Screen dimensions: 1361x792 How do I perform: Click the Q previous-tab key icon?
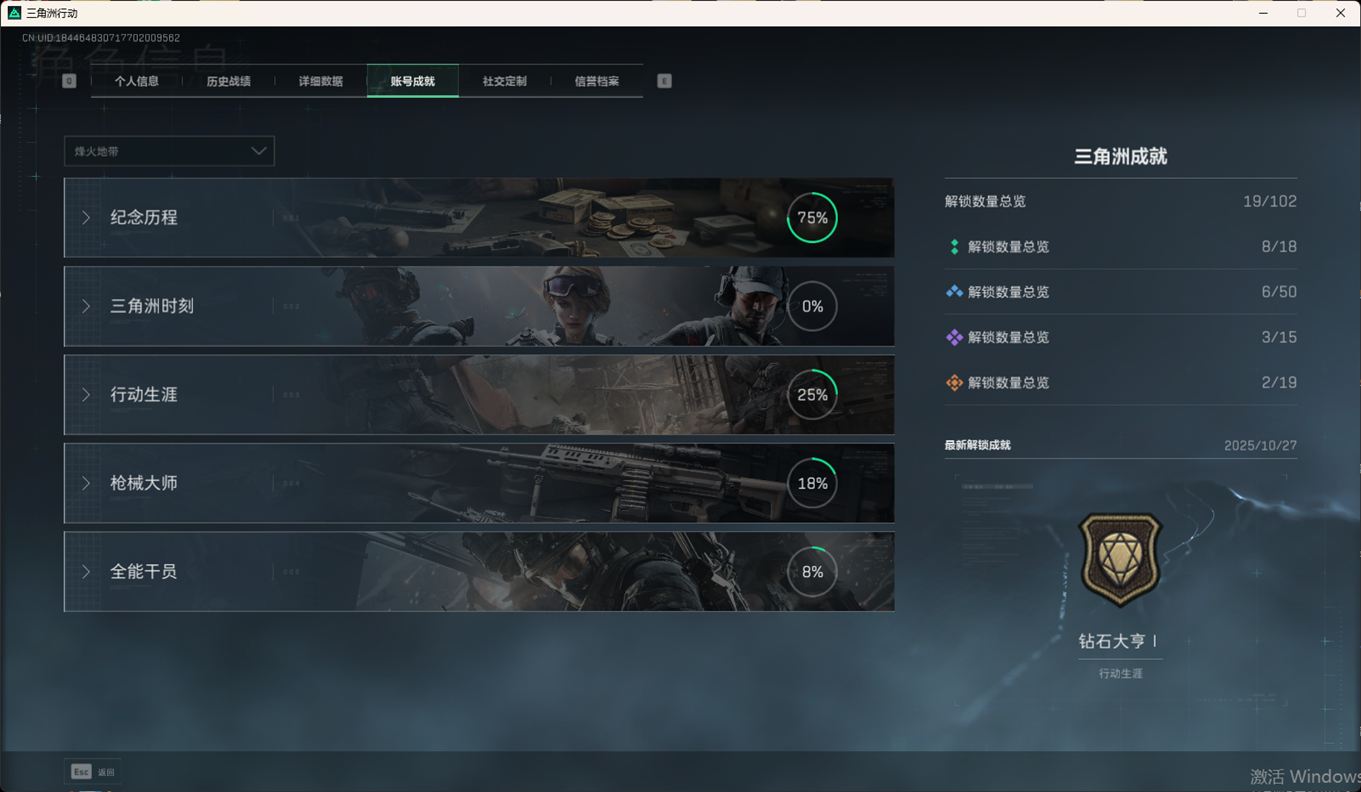click(69, 81)
